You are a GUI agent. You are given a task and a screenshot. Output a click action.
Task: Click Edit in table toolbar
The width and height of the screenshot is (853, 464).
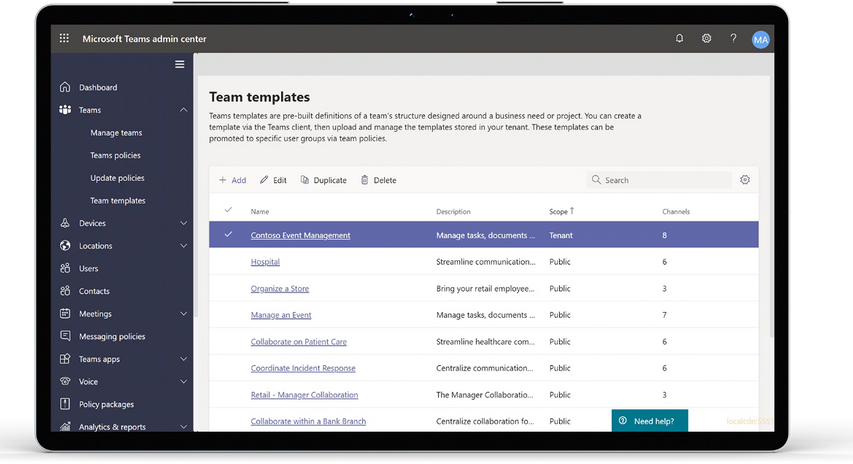(x=273, y=180)
